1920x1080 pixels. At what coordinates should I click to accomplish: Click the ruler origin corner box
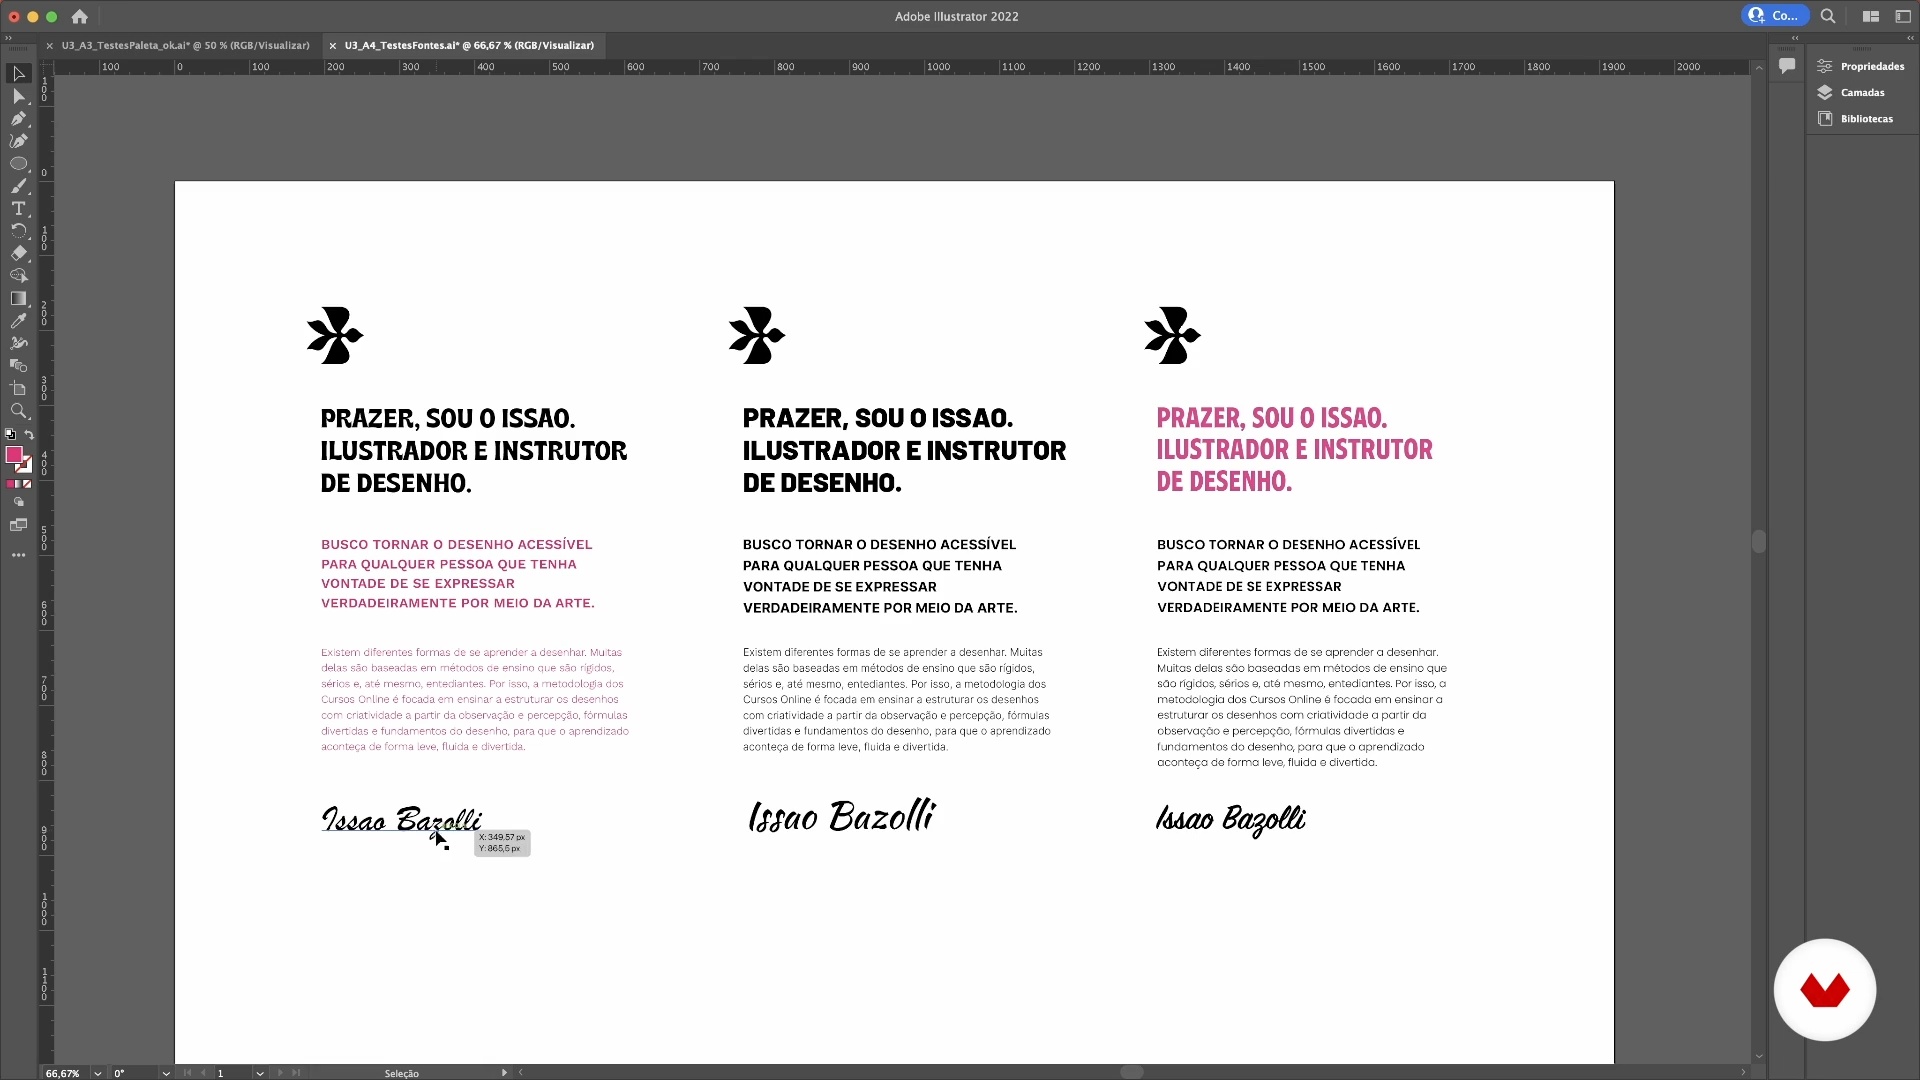[46, 67]
